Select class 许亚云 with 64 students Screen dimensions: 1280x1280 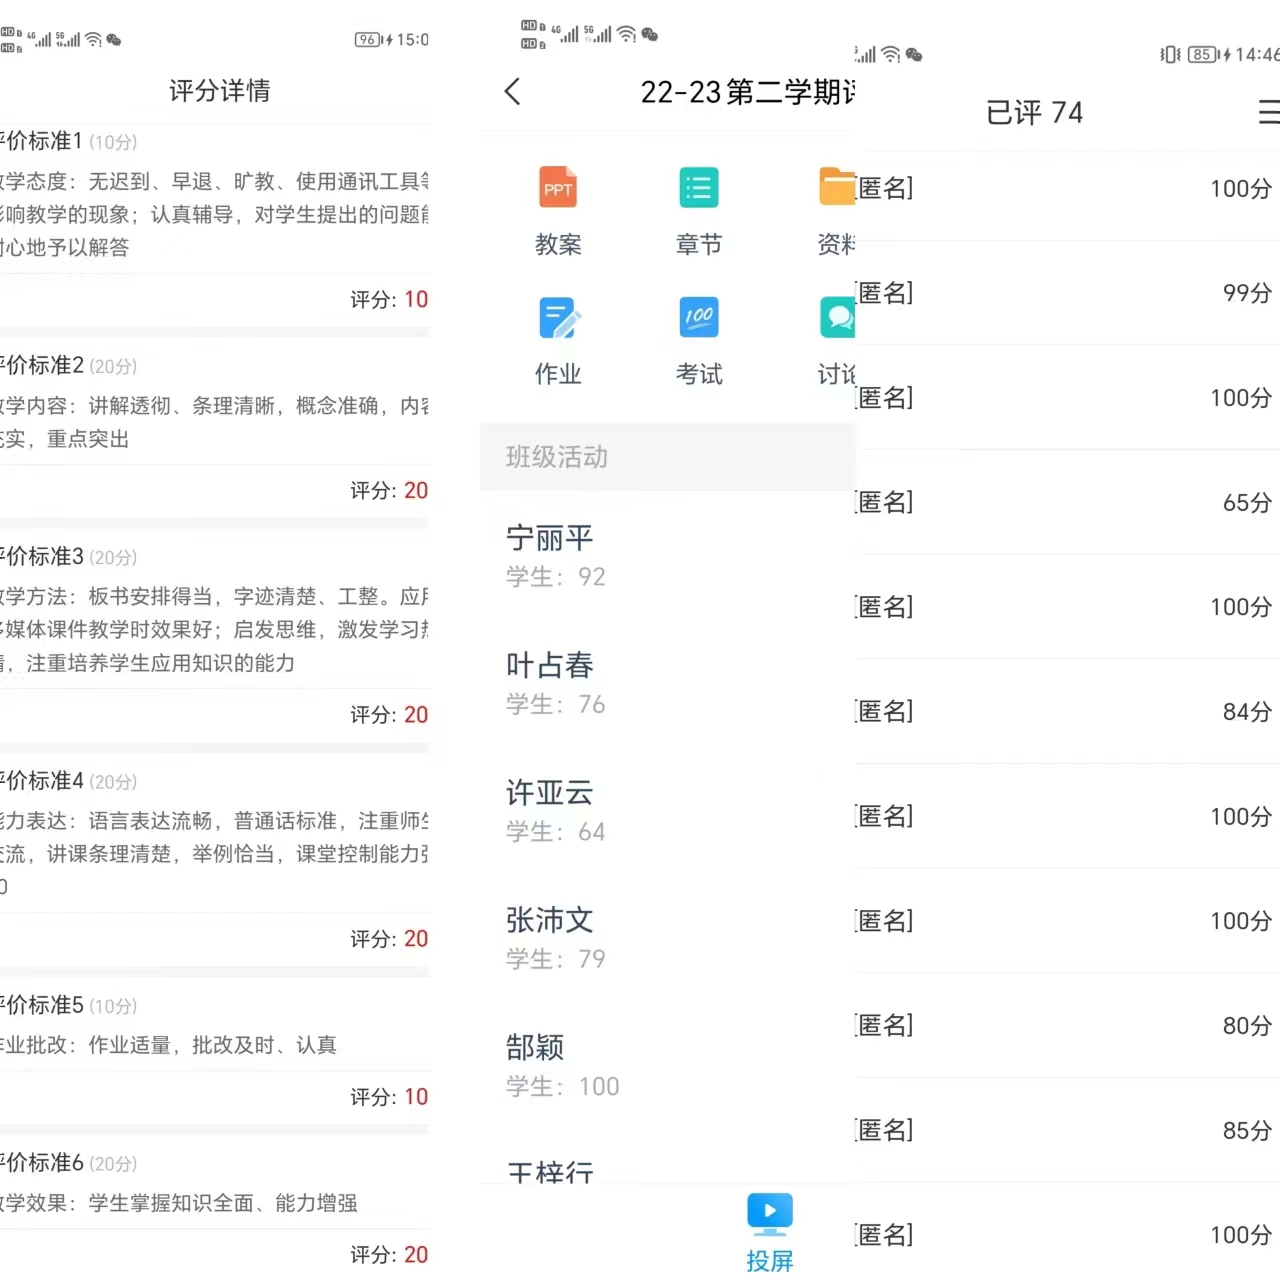coord(556,810)
